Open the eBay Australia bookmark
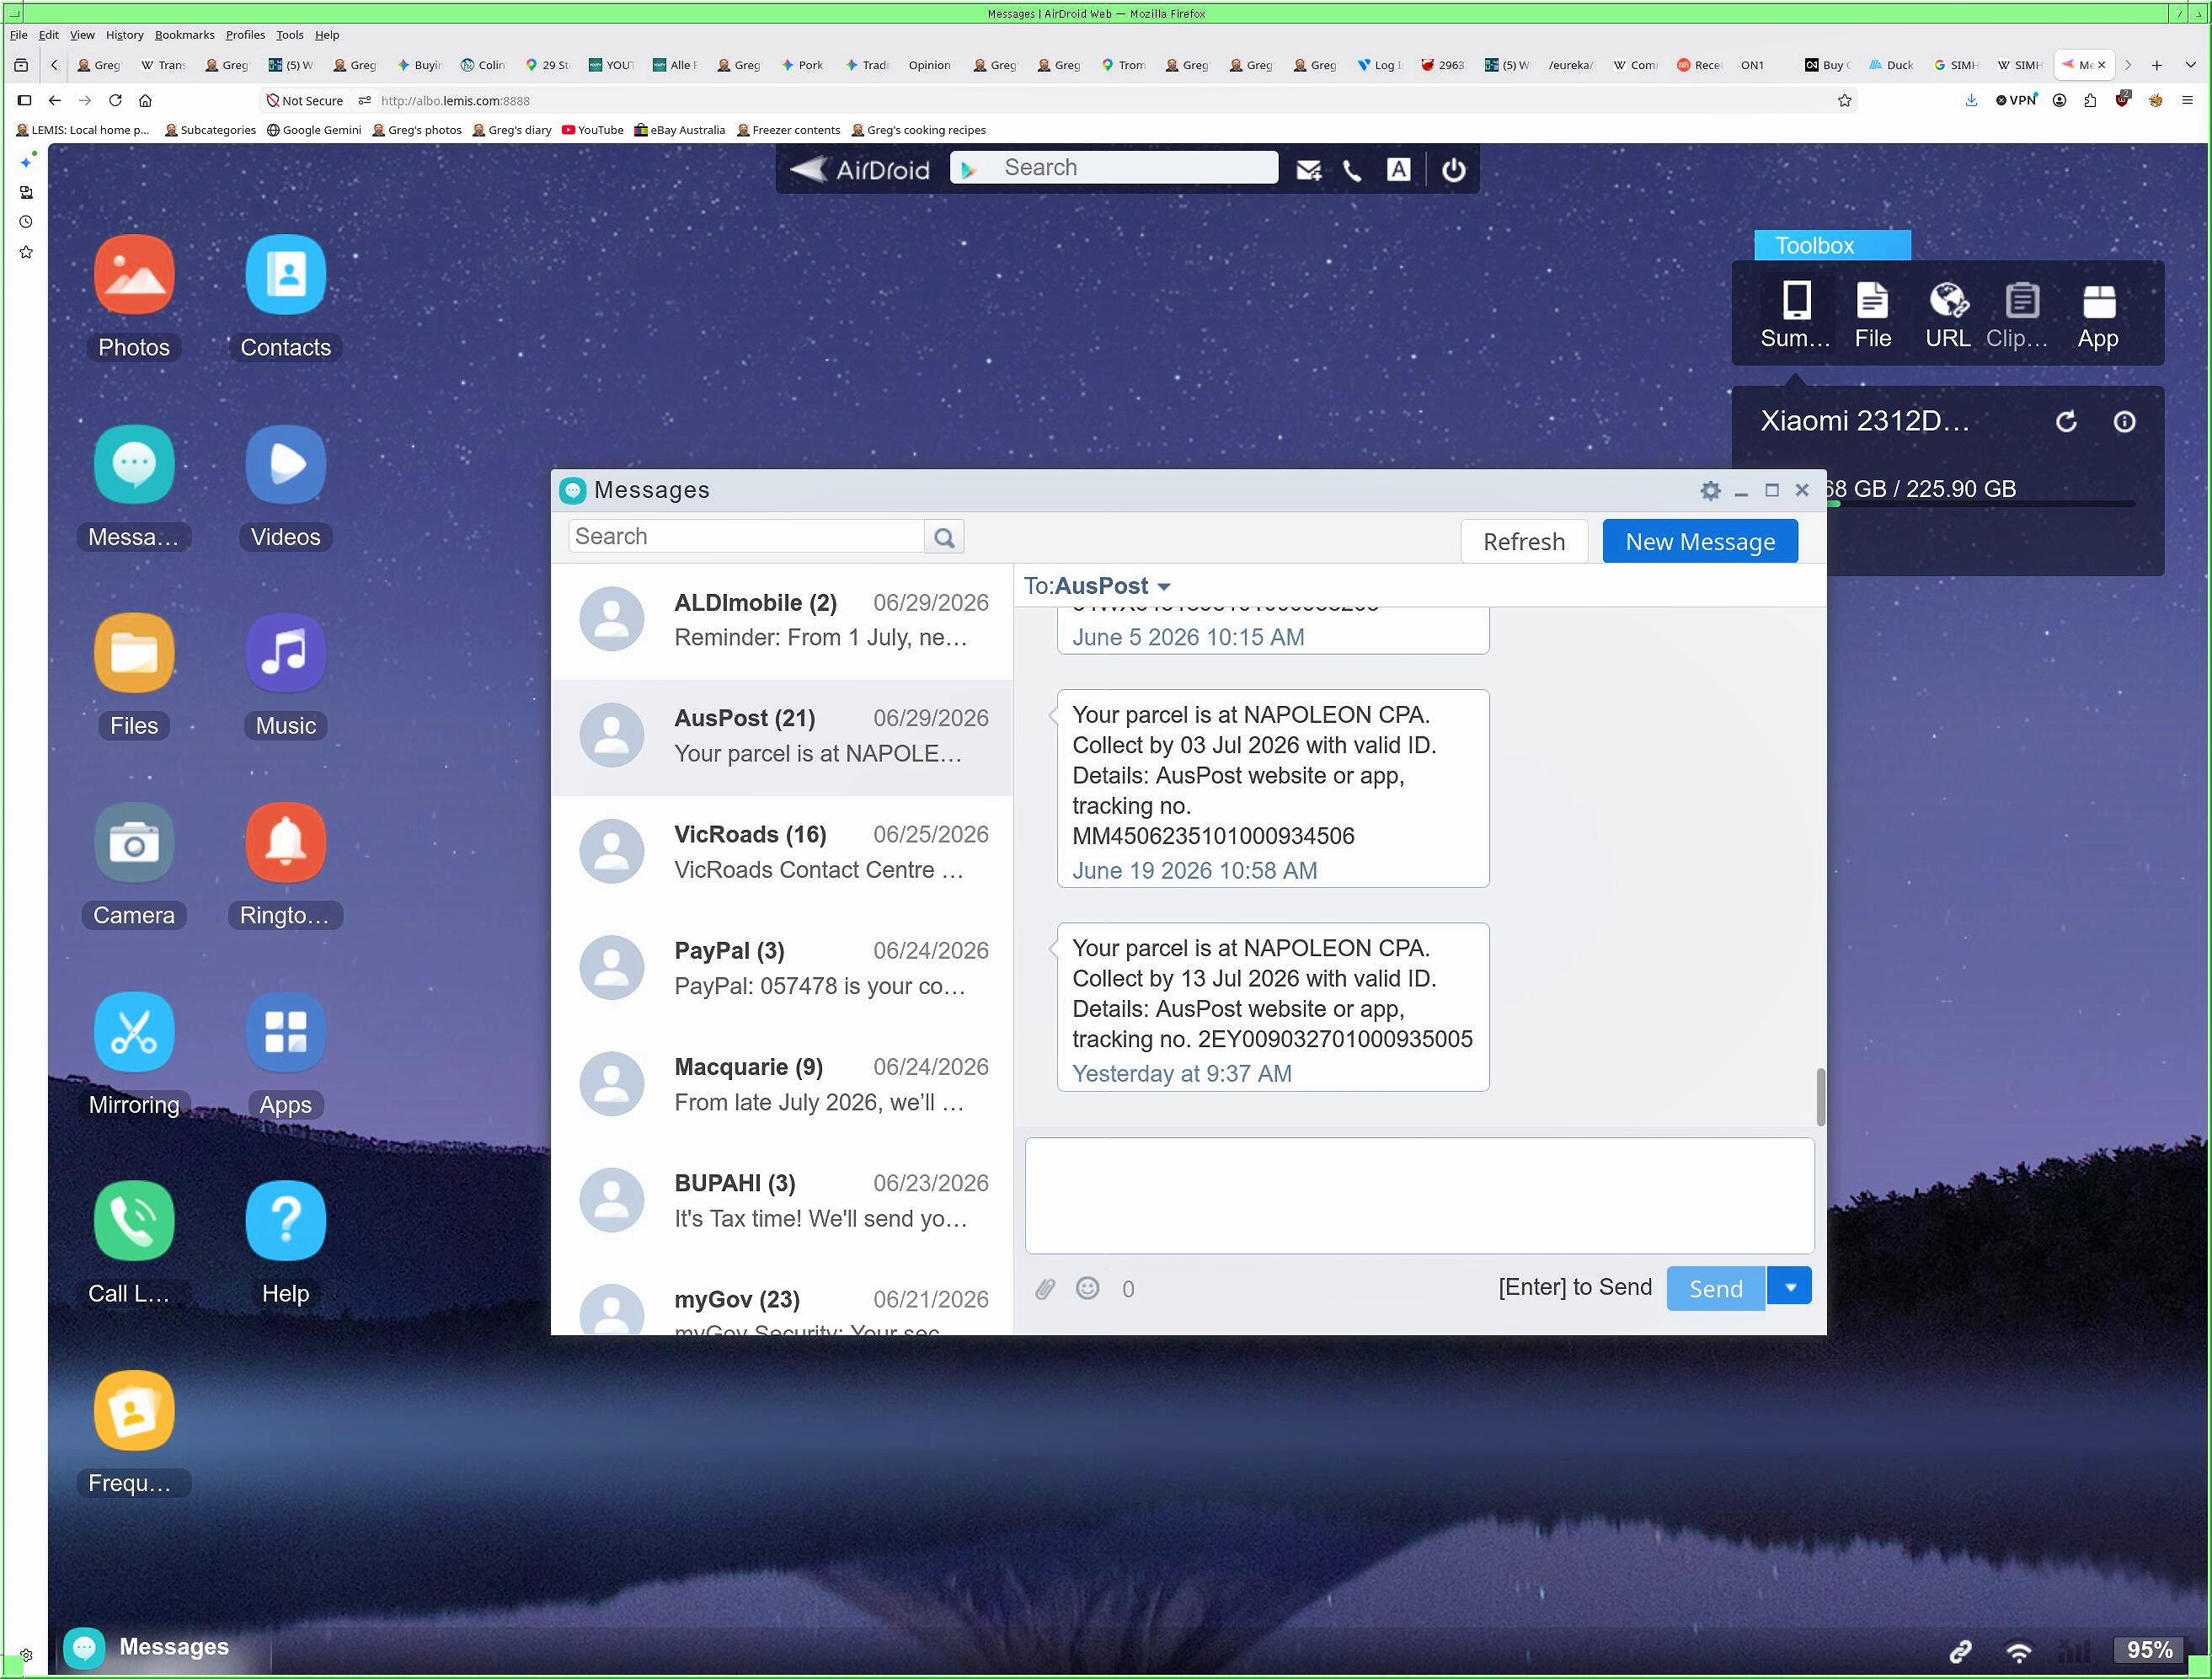This screenshot has height=1679, width=2212. [679, 130]
